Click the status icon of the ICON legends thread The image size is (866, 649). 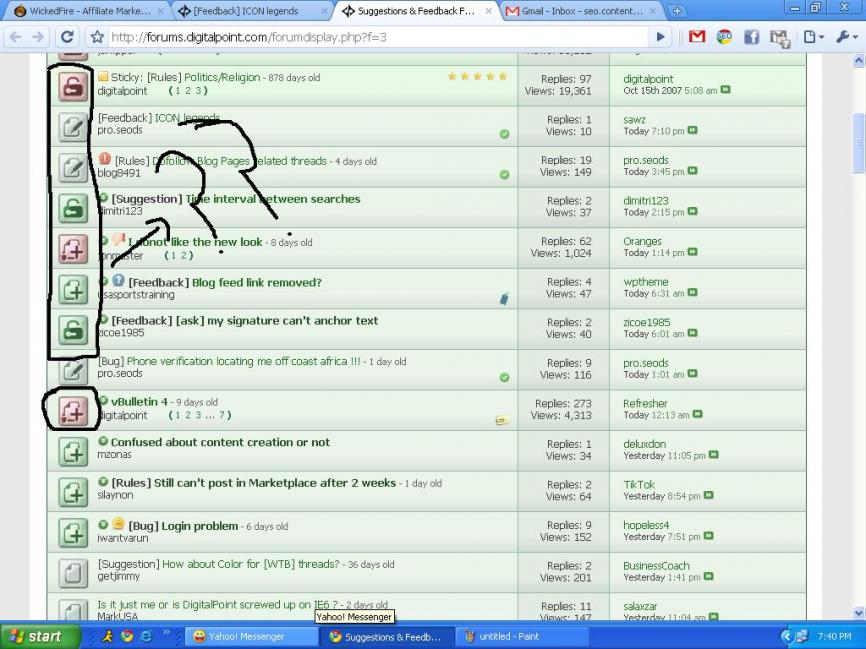click(73, 126)
